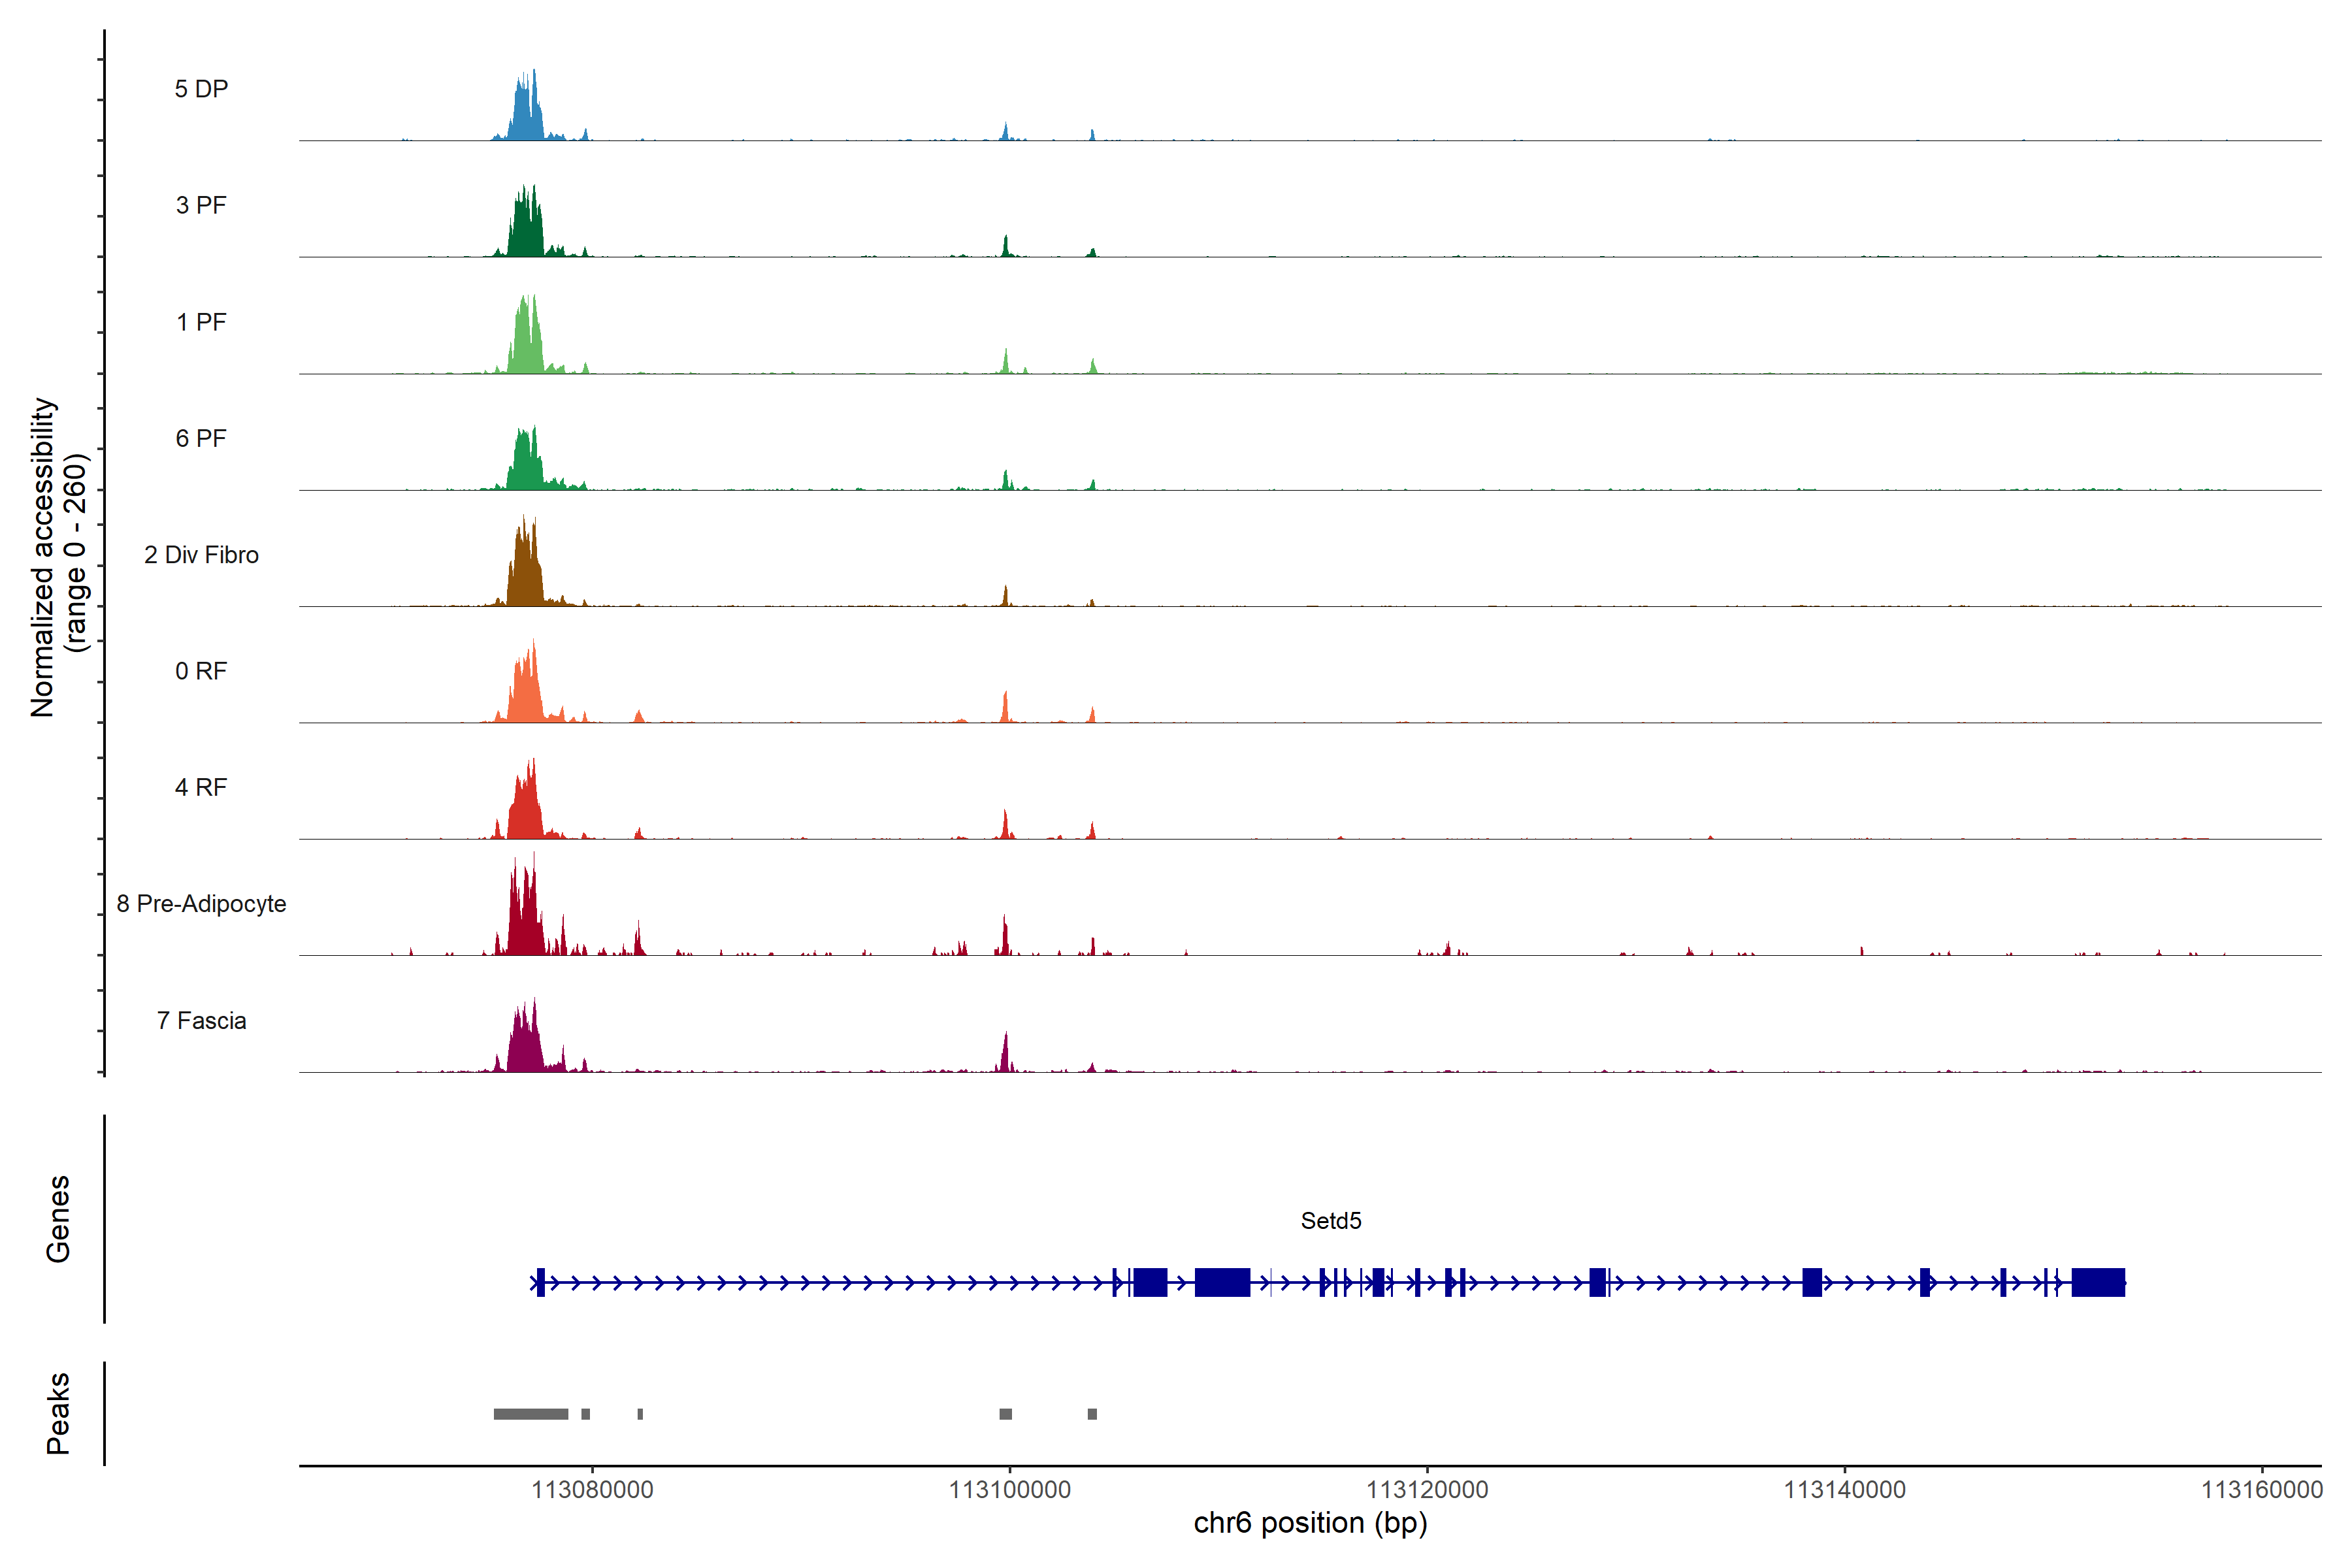Click the widest gray peak bar

pyautogui.click(x=531, y=1414)
